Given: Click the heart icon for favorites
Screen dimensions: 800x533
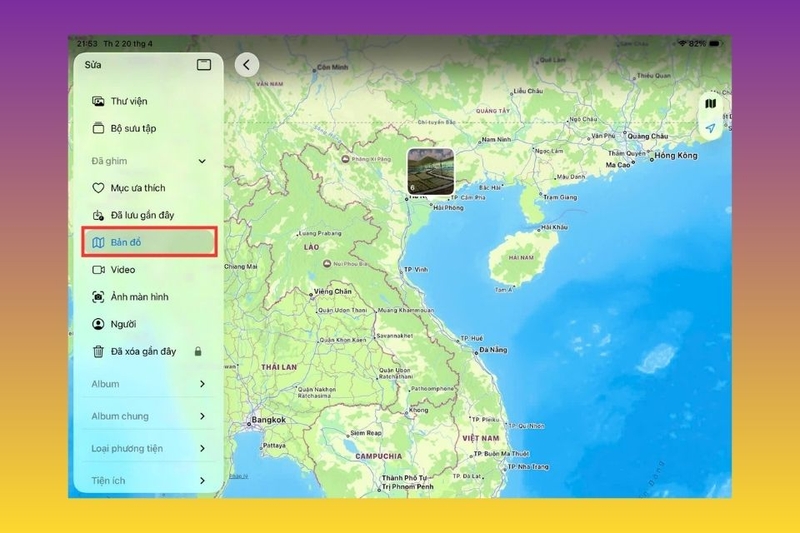Looking at the screenshot, I should [x=98, y=188].
